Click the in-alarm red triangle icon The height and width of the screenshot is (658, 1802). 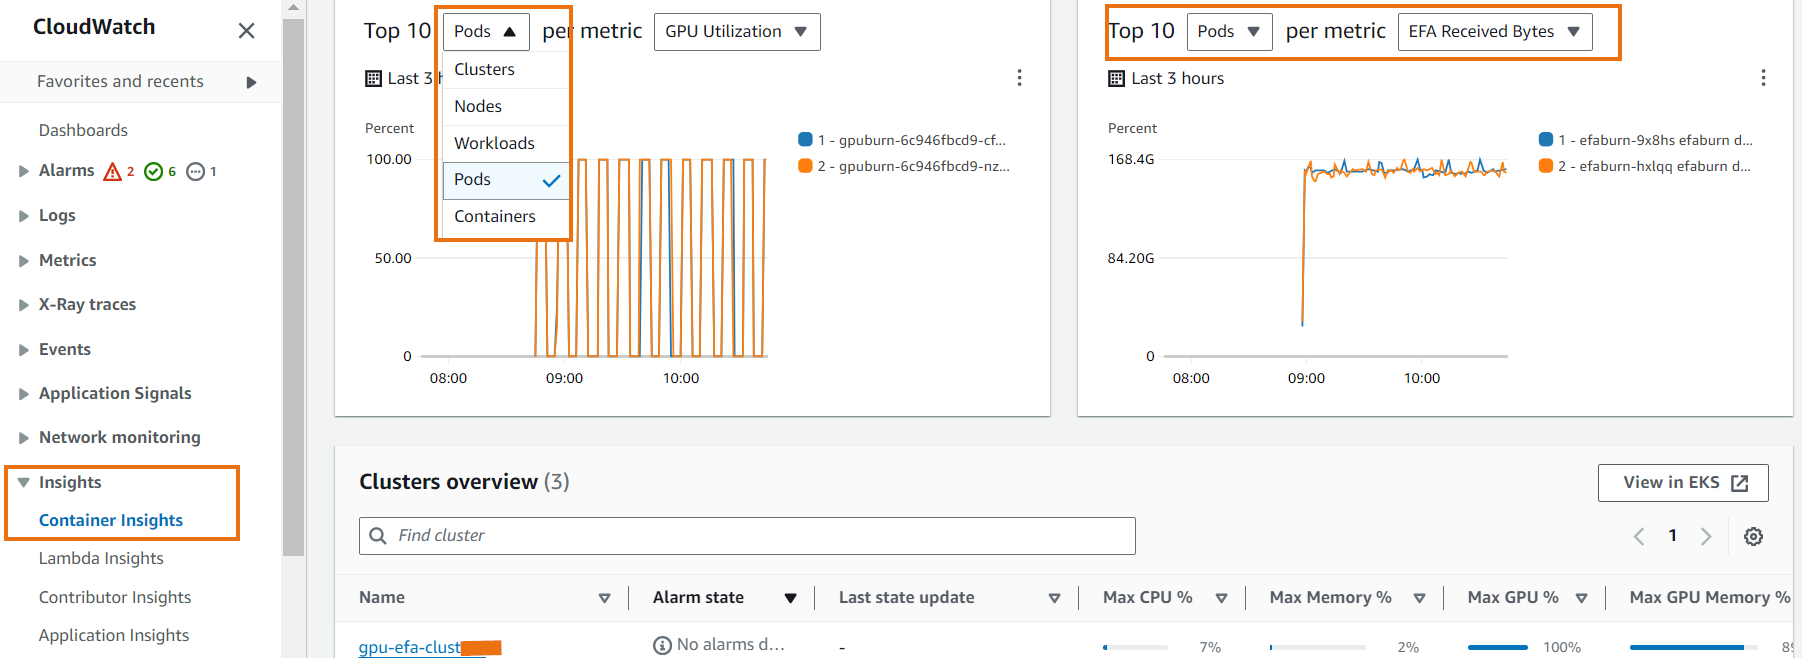[113, 172]
